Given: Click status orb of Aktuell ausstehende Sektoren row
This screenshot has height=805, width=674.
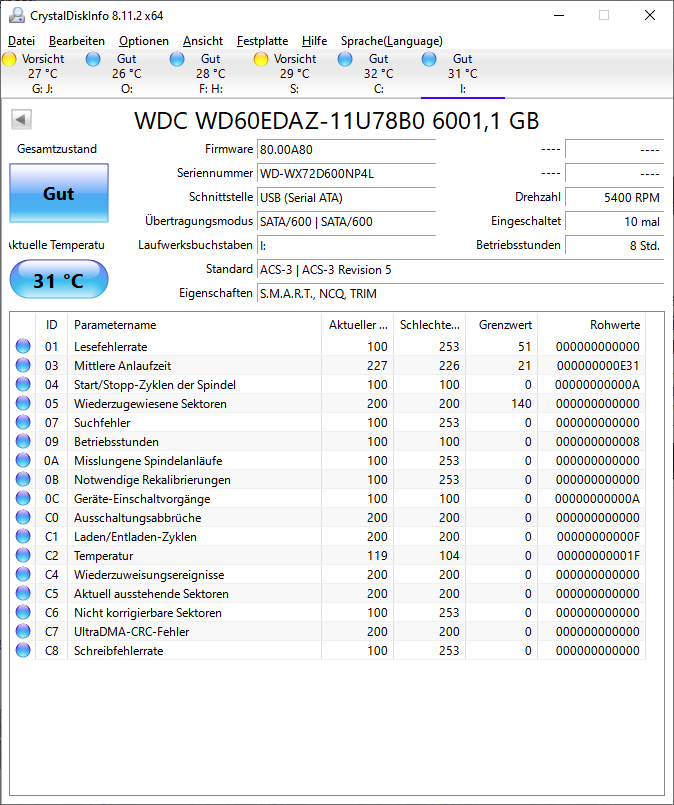Looking at the screenshot, I should point(23,593).
